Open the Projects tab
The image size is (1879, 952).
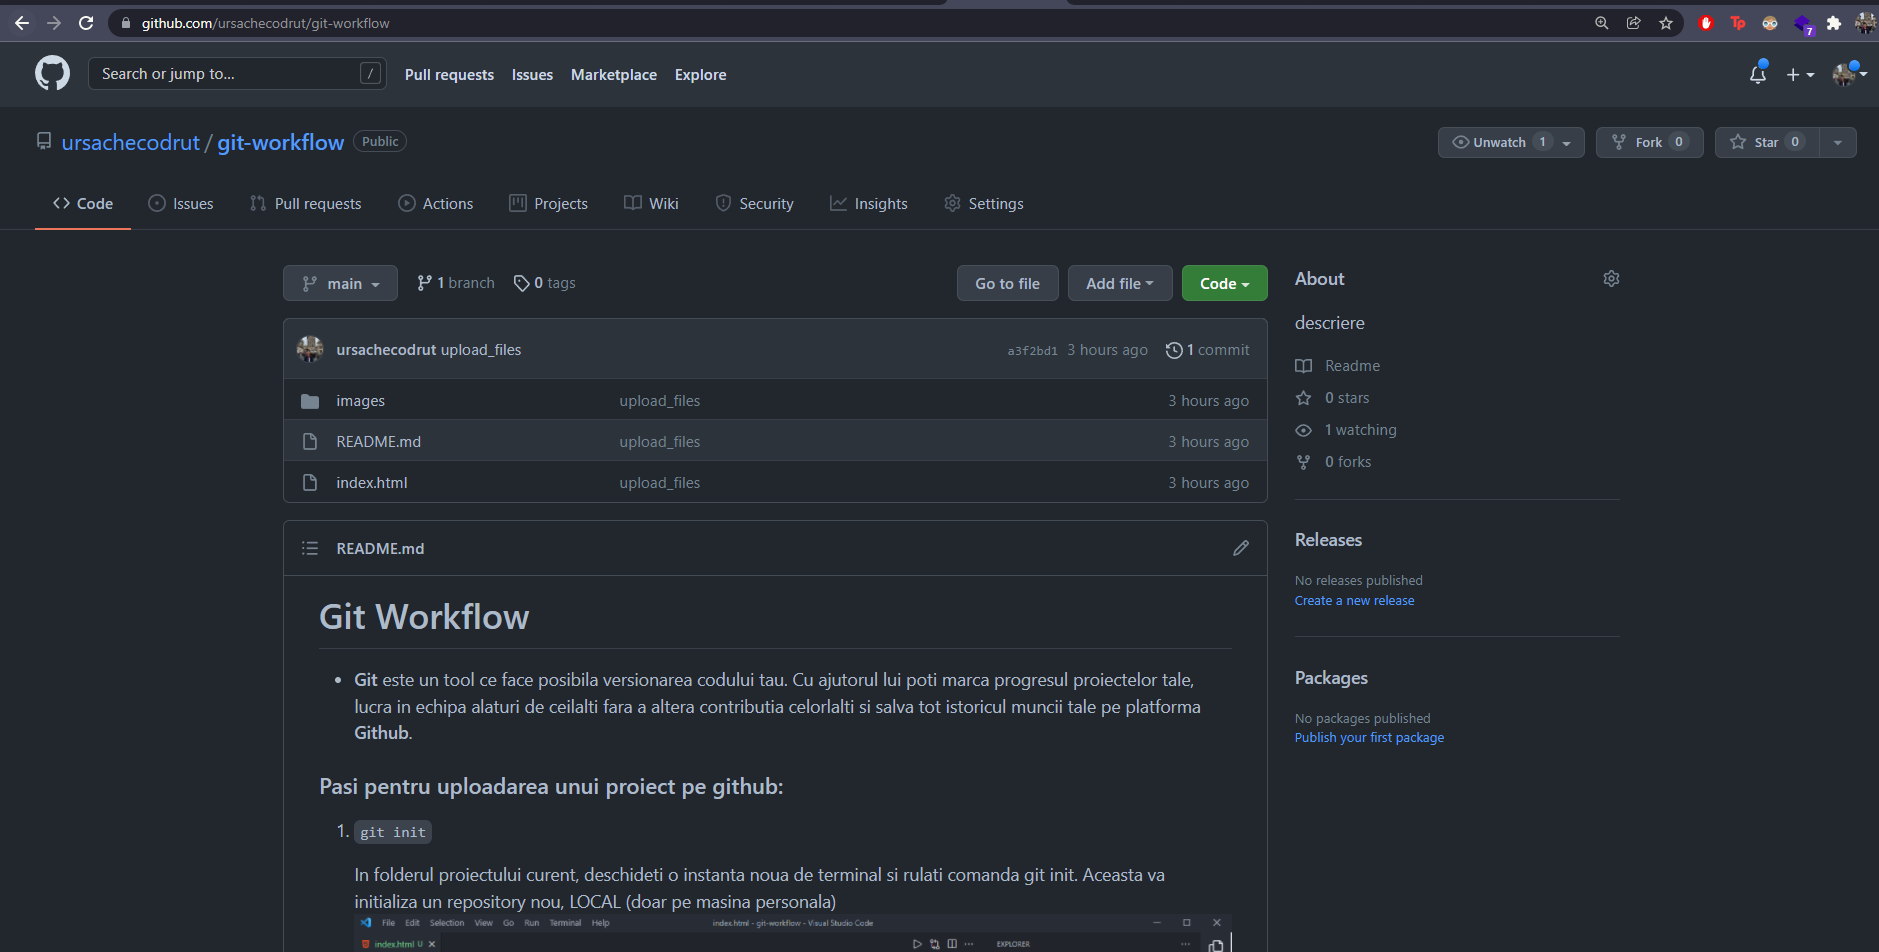[x=549, y=204]
